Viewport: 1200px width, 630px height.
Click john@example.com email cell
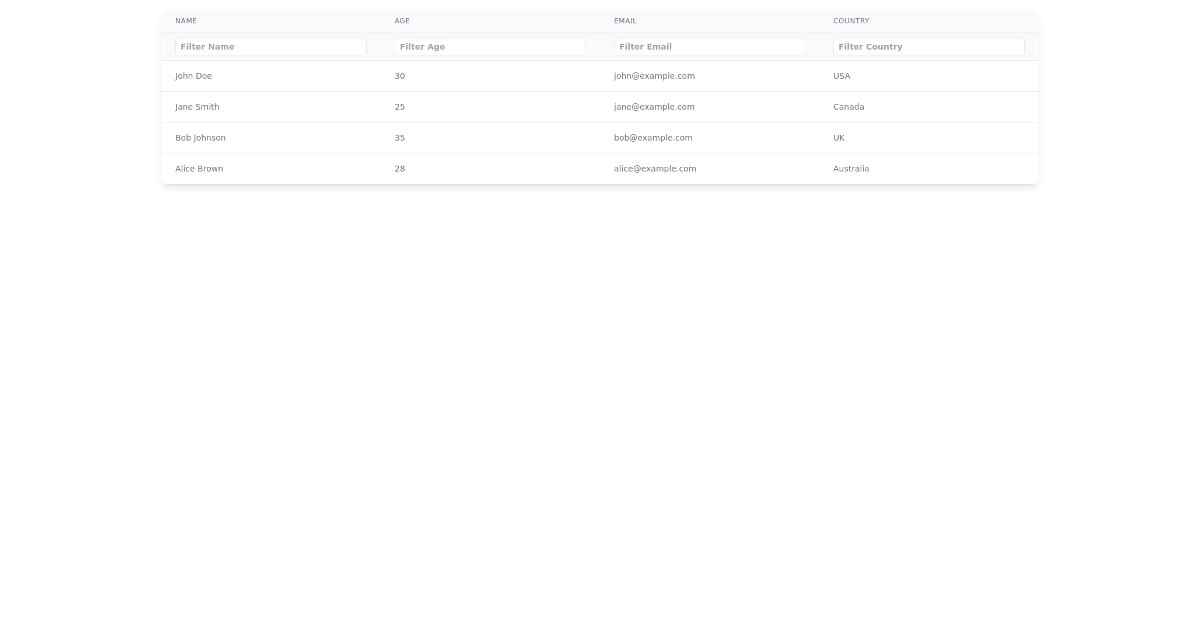click(654, 76)
